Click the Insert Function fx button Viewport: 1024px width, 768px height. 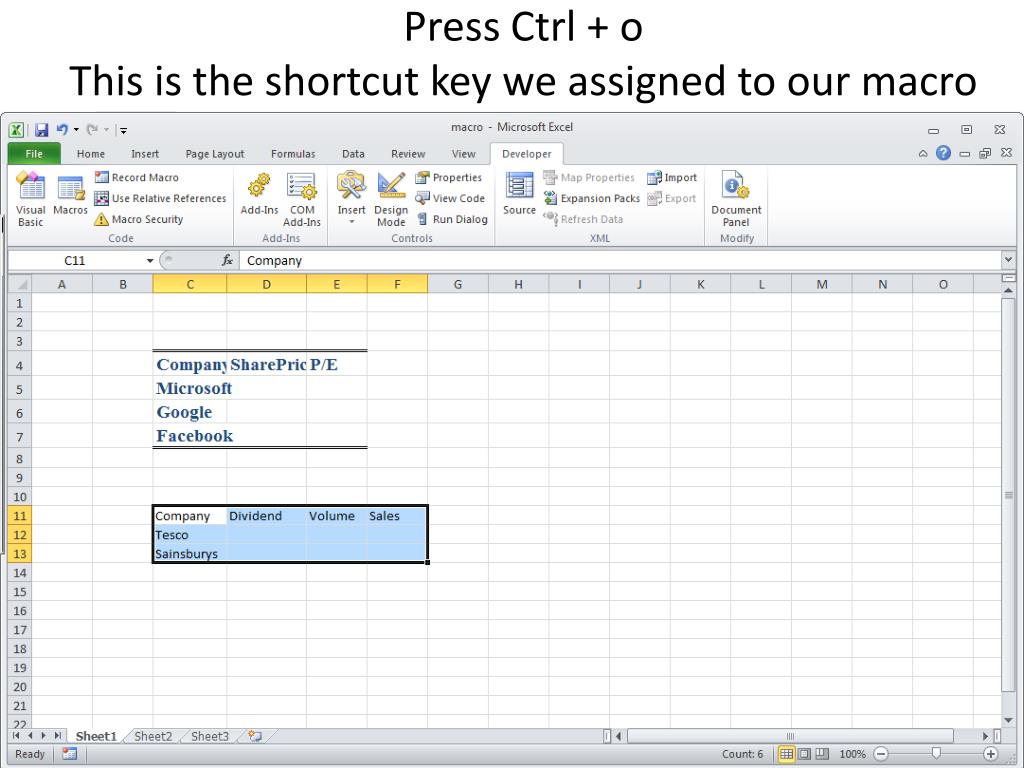[x=227, y=260]
